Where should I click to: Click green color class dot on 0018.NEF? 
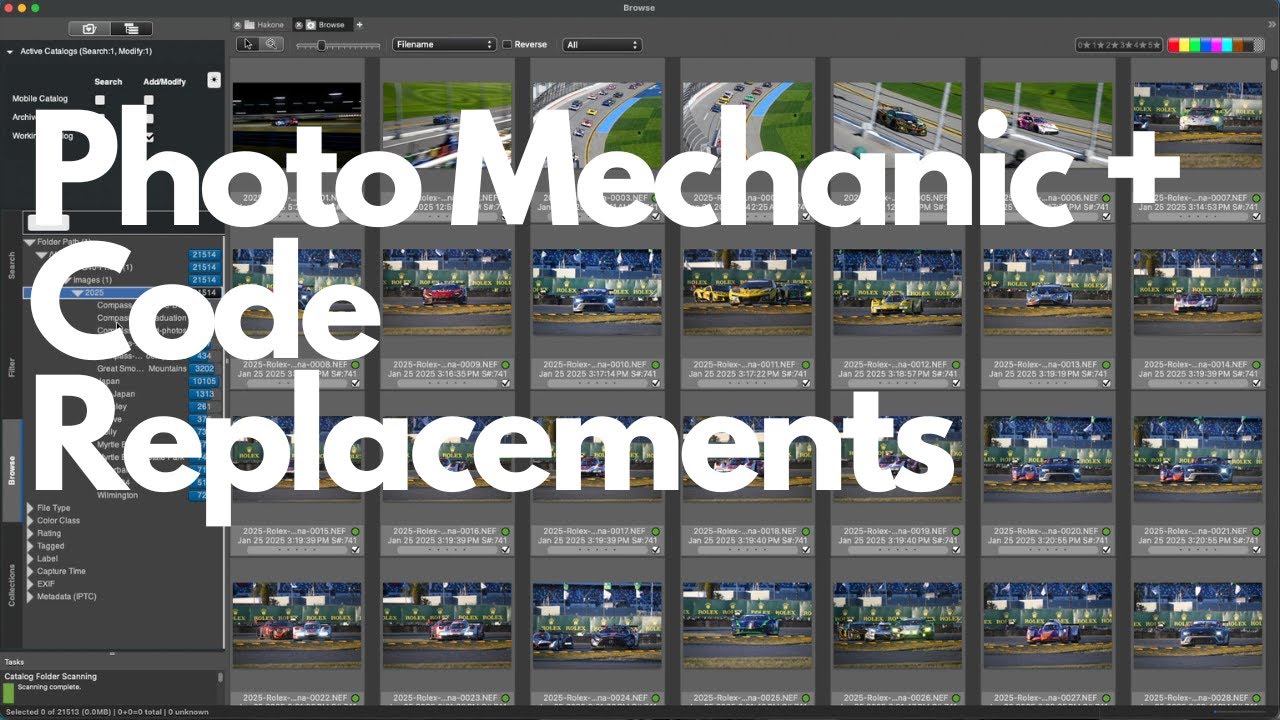click(805, 531)
